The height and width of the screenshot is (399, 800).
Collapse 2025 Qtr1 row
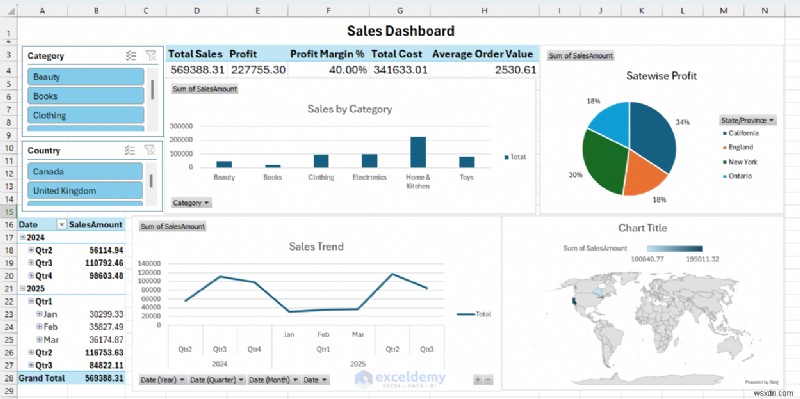point(31,301)
